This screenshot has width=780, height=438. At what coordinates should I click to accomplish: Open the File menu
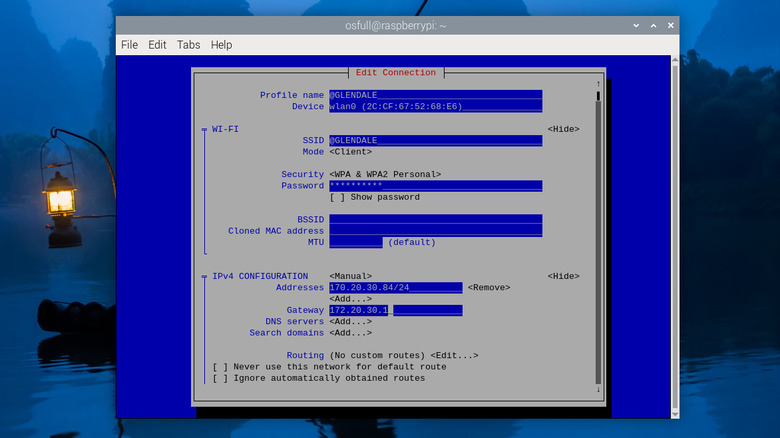[x=129, y=45]
